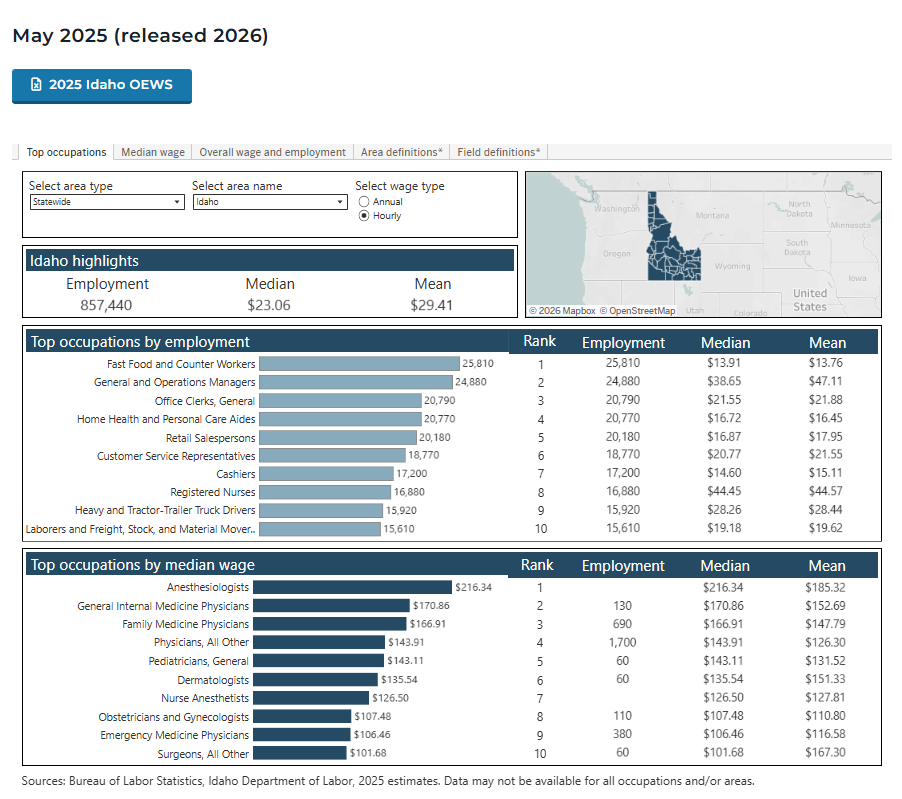This screenshot has height=799, width=902.
Task: Click the Laborers and Freight, Stock row label
Action: pos(140,529)
